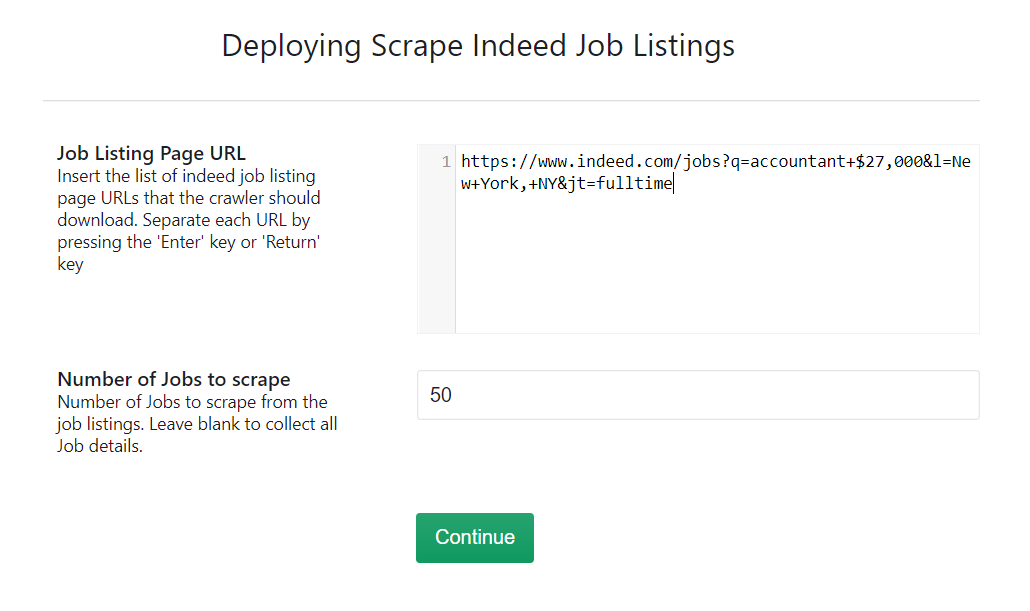
Task: Click line number 1 in the URL editor gutter
Action: pos(445,162)
